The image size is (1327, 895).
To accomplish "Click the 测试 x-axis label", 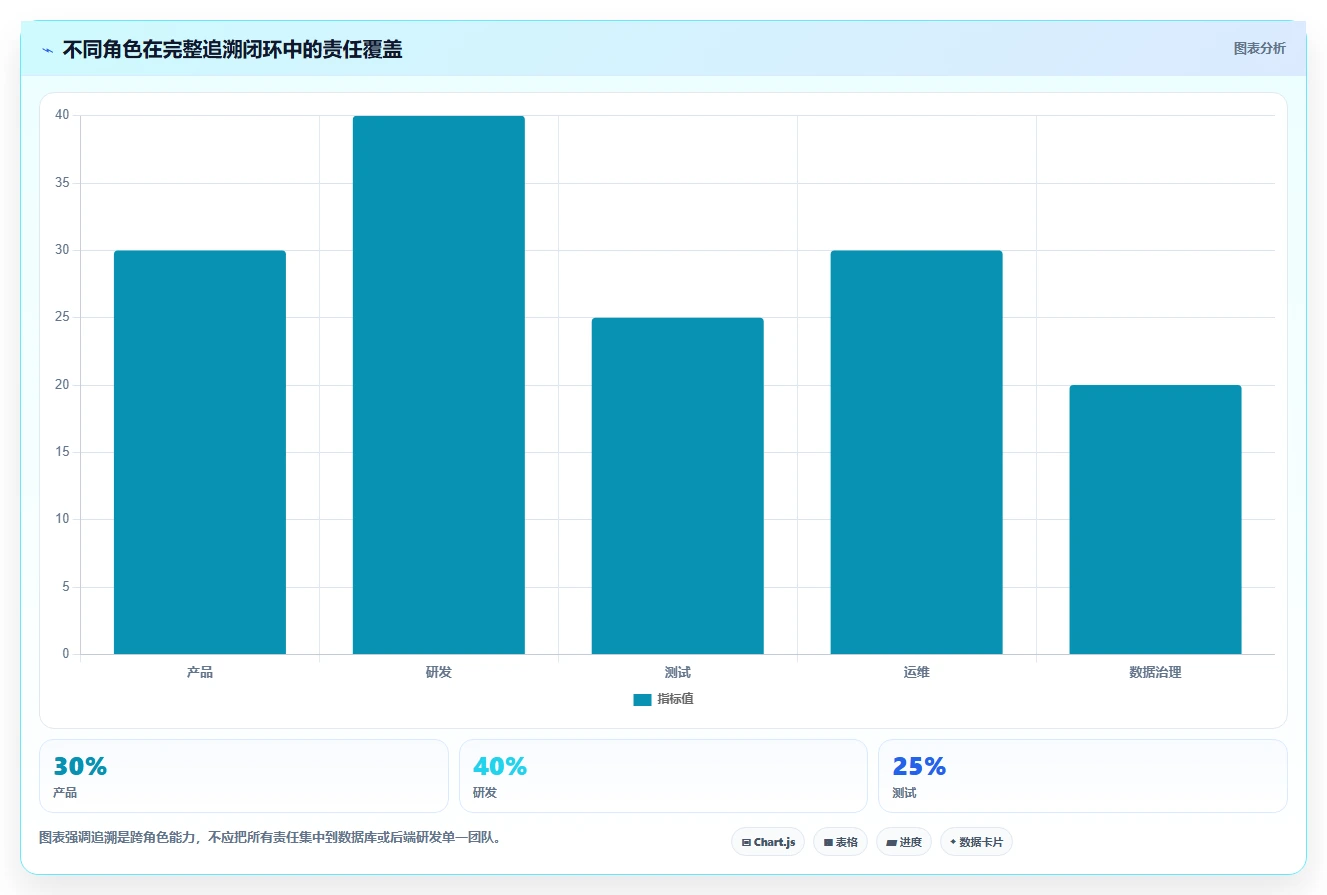I will tap(678, 672).
